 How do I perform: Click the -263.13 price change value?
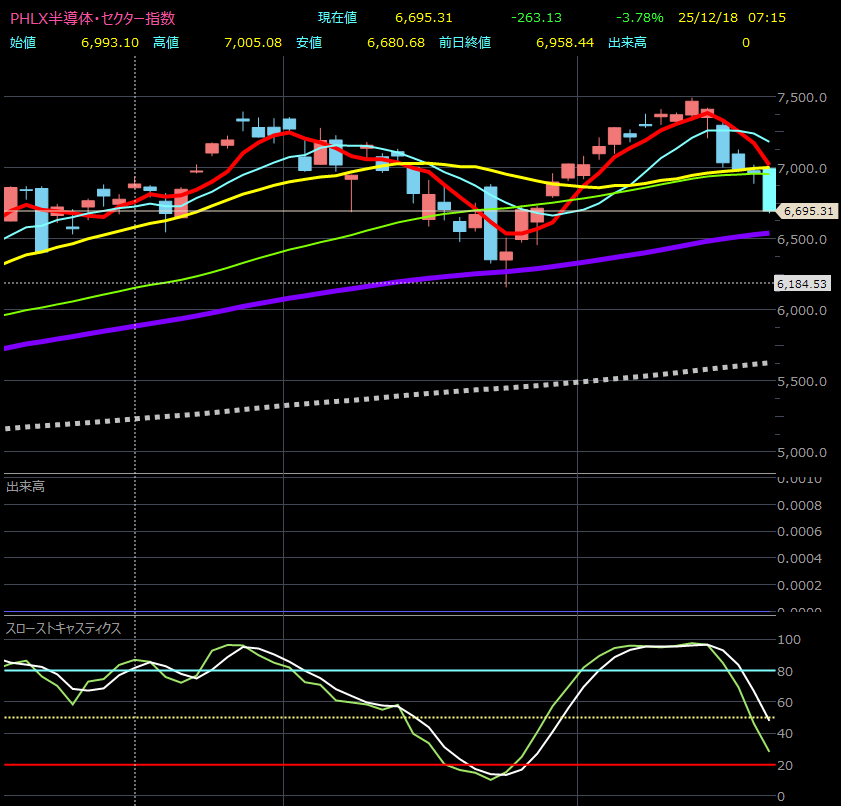point(537,18)
